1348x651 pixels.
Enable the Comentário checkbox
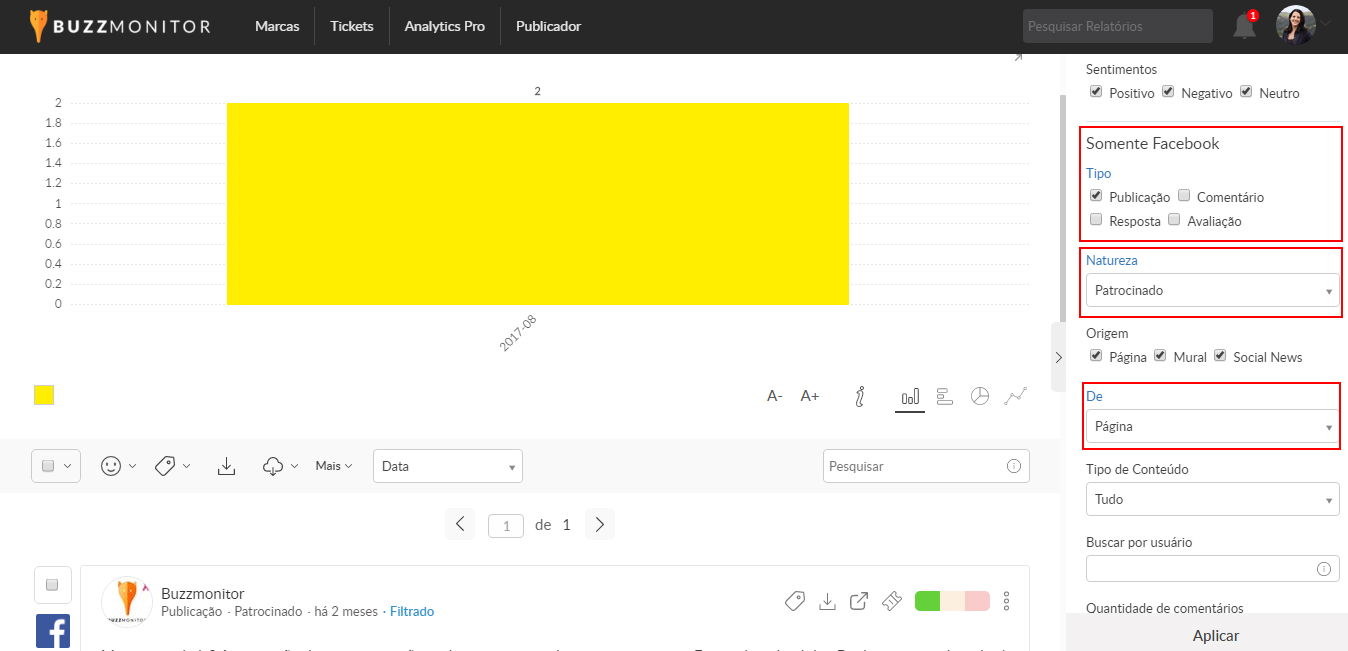1184,196
